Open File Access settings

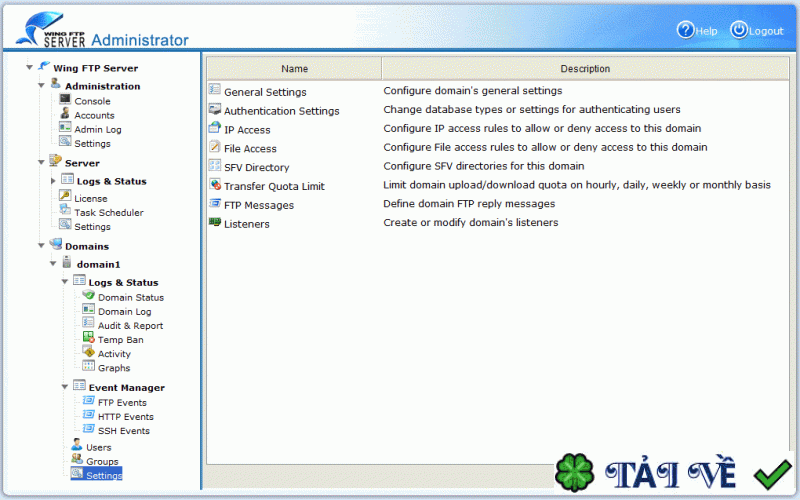click(250, 149)
